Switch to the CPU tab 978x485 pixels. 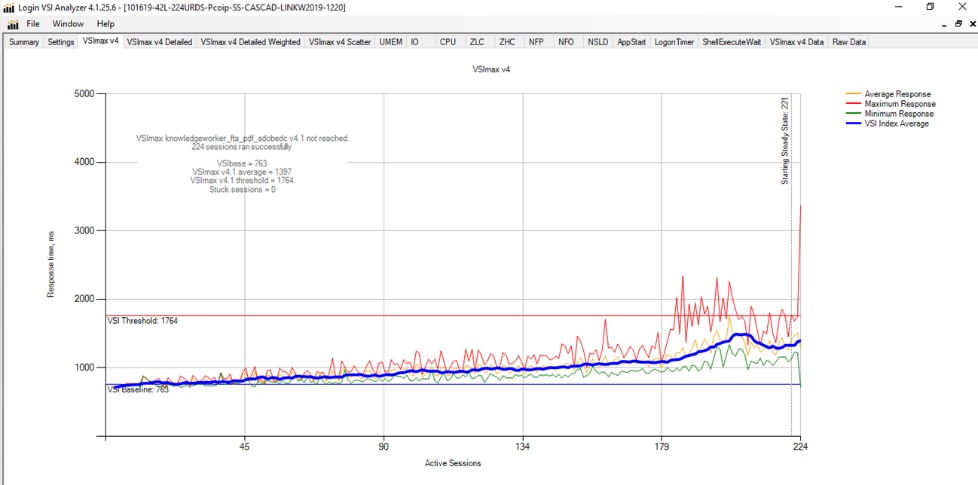(x=448, y=42)
